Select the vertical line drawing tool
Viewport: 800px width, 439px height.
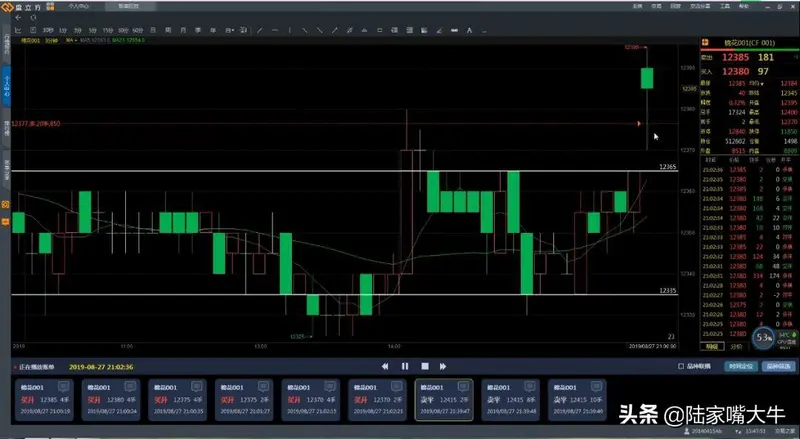290,31
